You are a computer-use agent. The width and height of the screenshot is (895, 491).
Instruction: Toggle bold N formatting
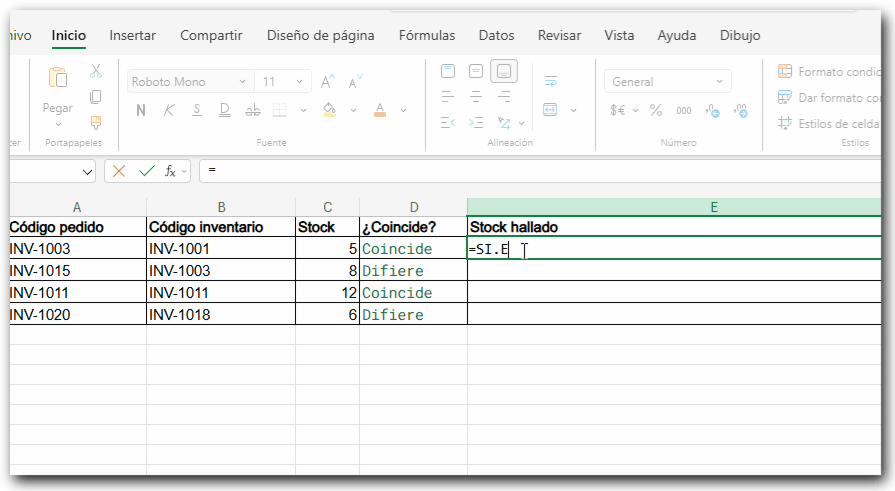coord(141,110)
